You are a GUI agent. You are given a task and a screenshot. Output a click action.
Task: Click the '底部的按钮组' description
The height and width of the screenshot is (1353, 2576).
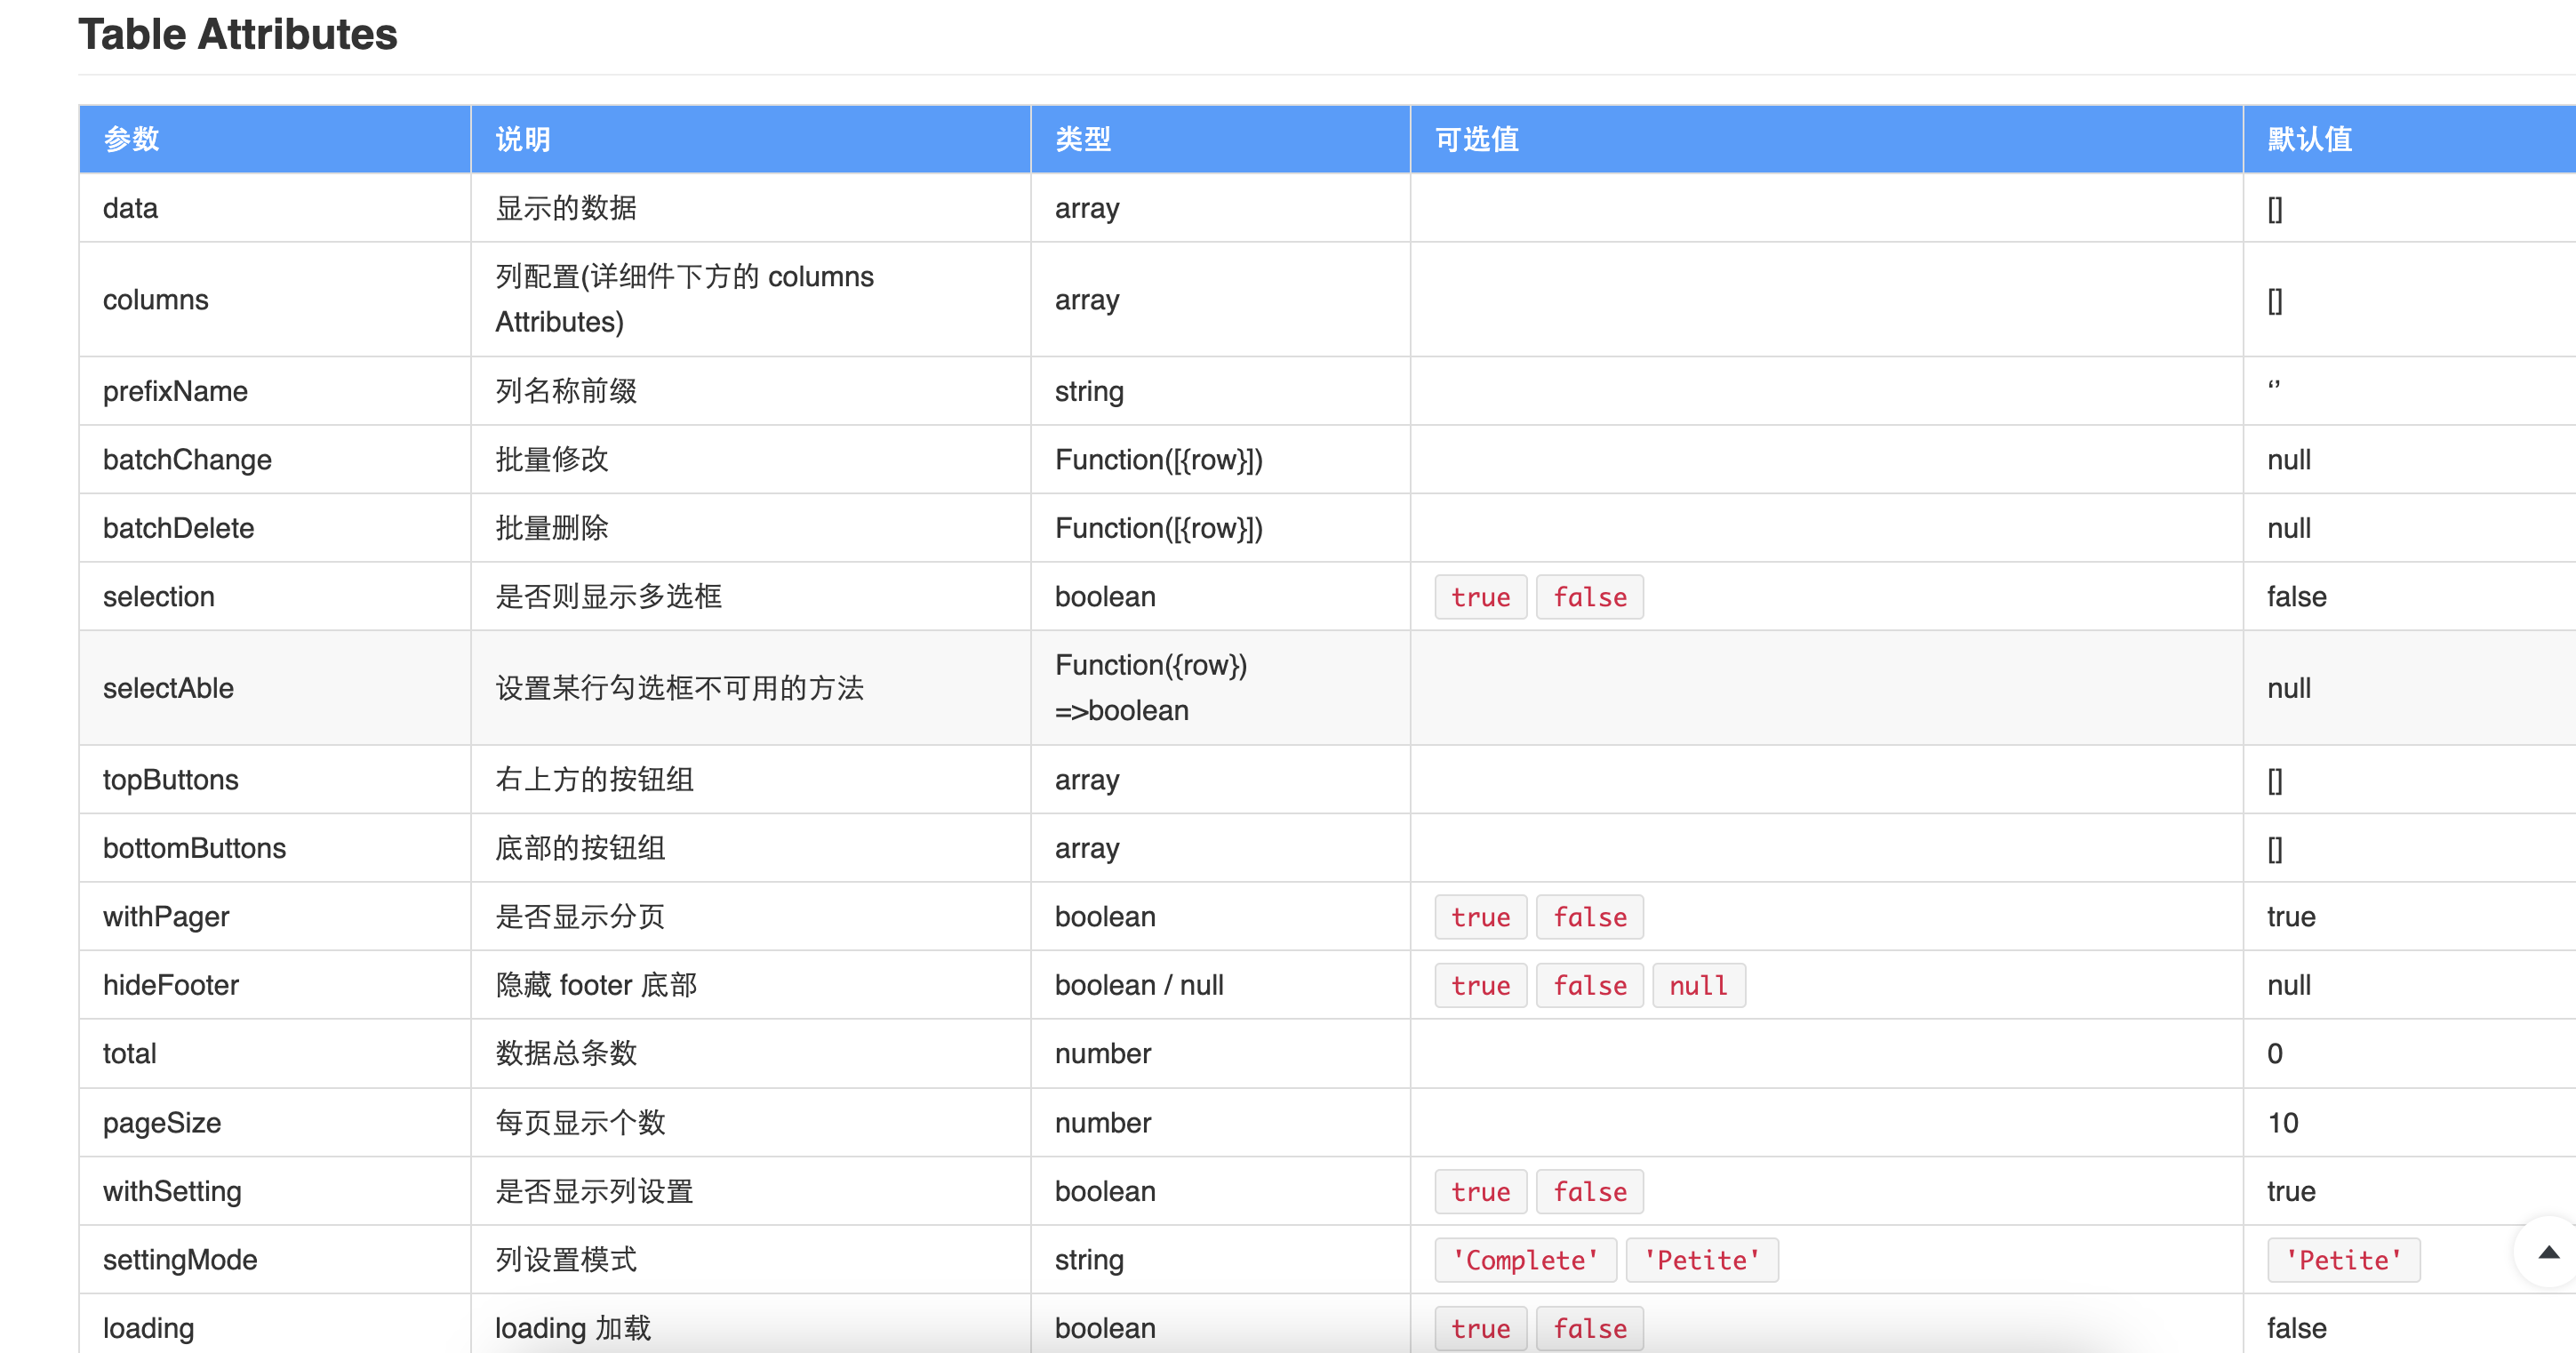click(580, 848)
